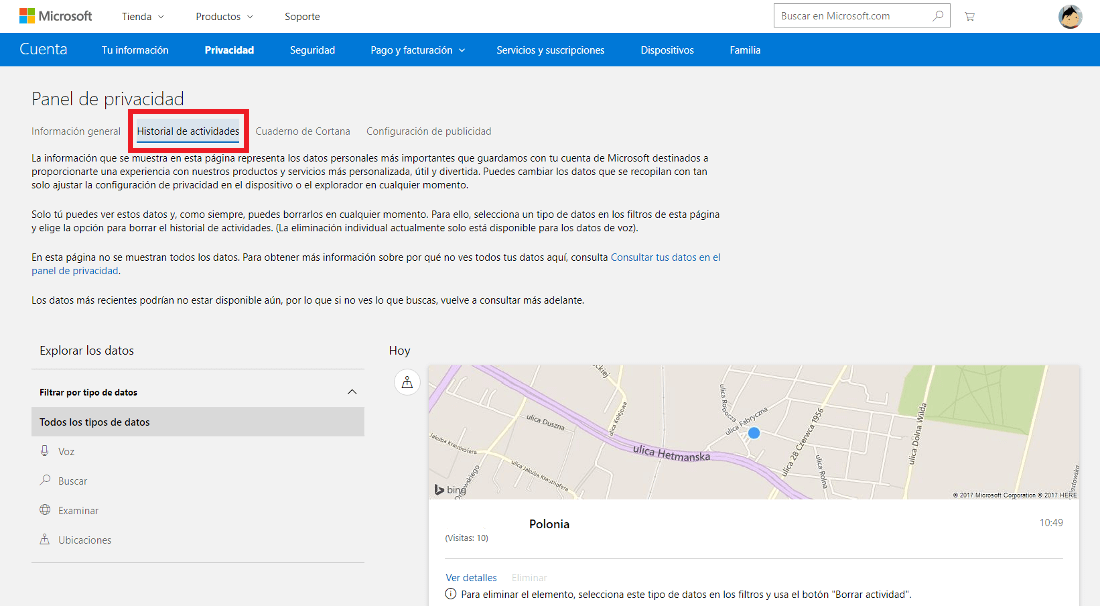Image resolution: width=1100 pixels, height=606 pixels.
Task: Click the Visitas: 10 text
Action: click(467, 538)
